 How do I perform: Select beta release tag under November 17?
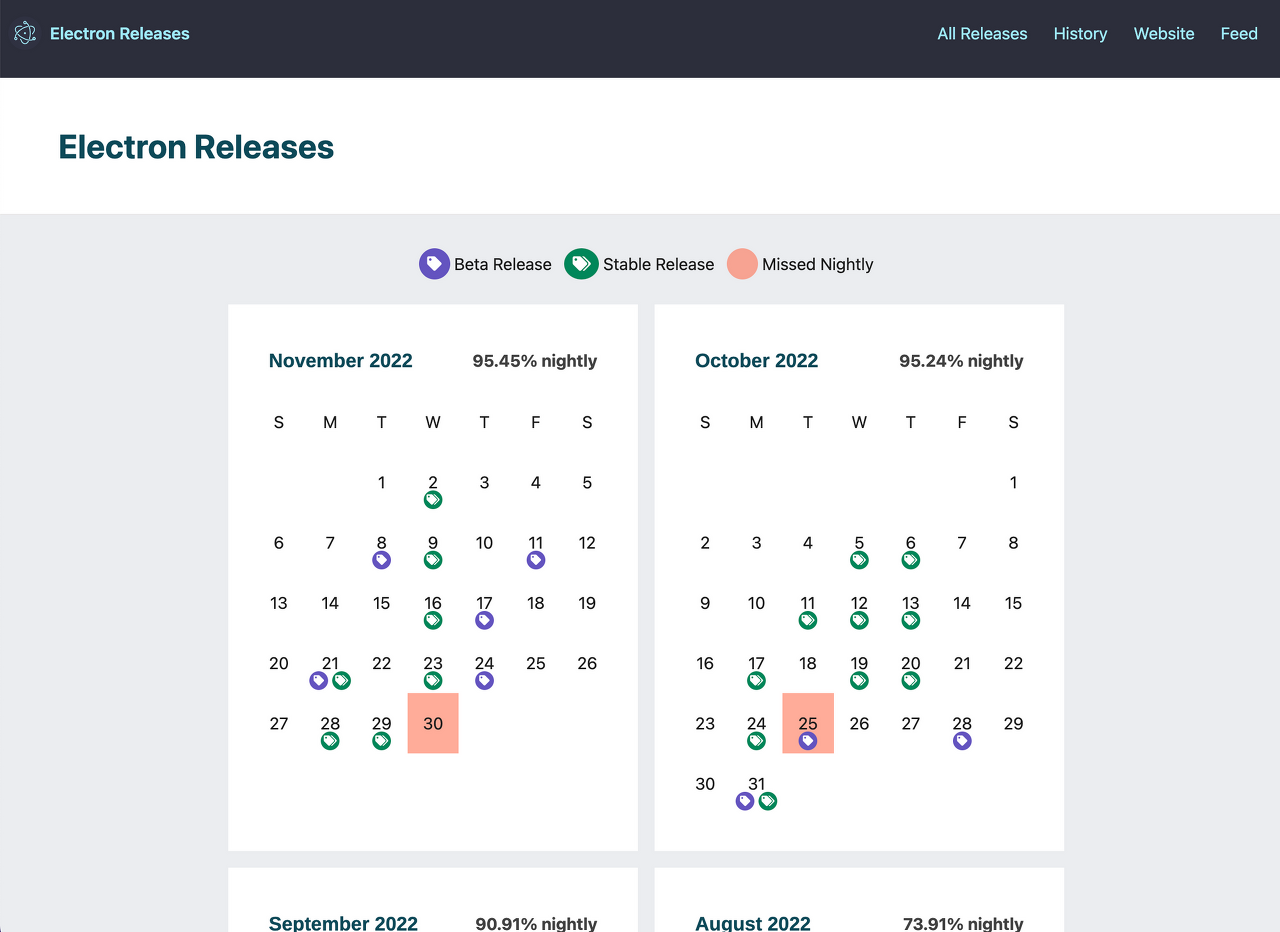(484, 620)
